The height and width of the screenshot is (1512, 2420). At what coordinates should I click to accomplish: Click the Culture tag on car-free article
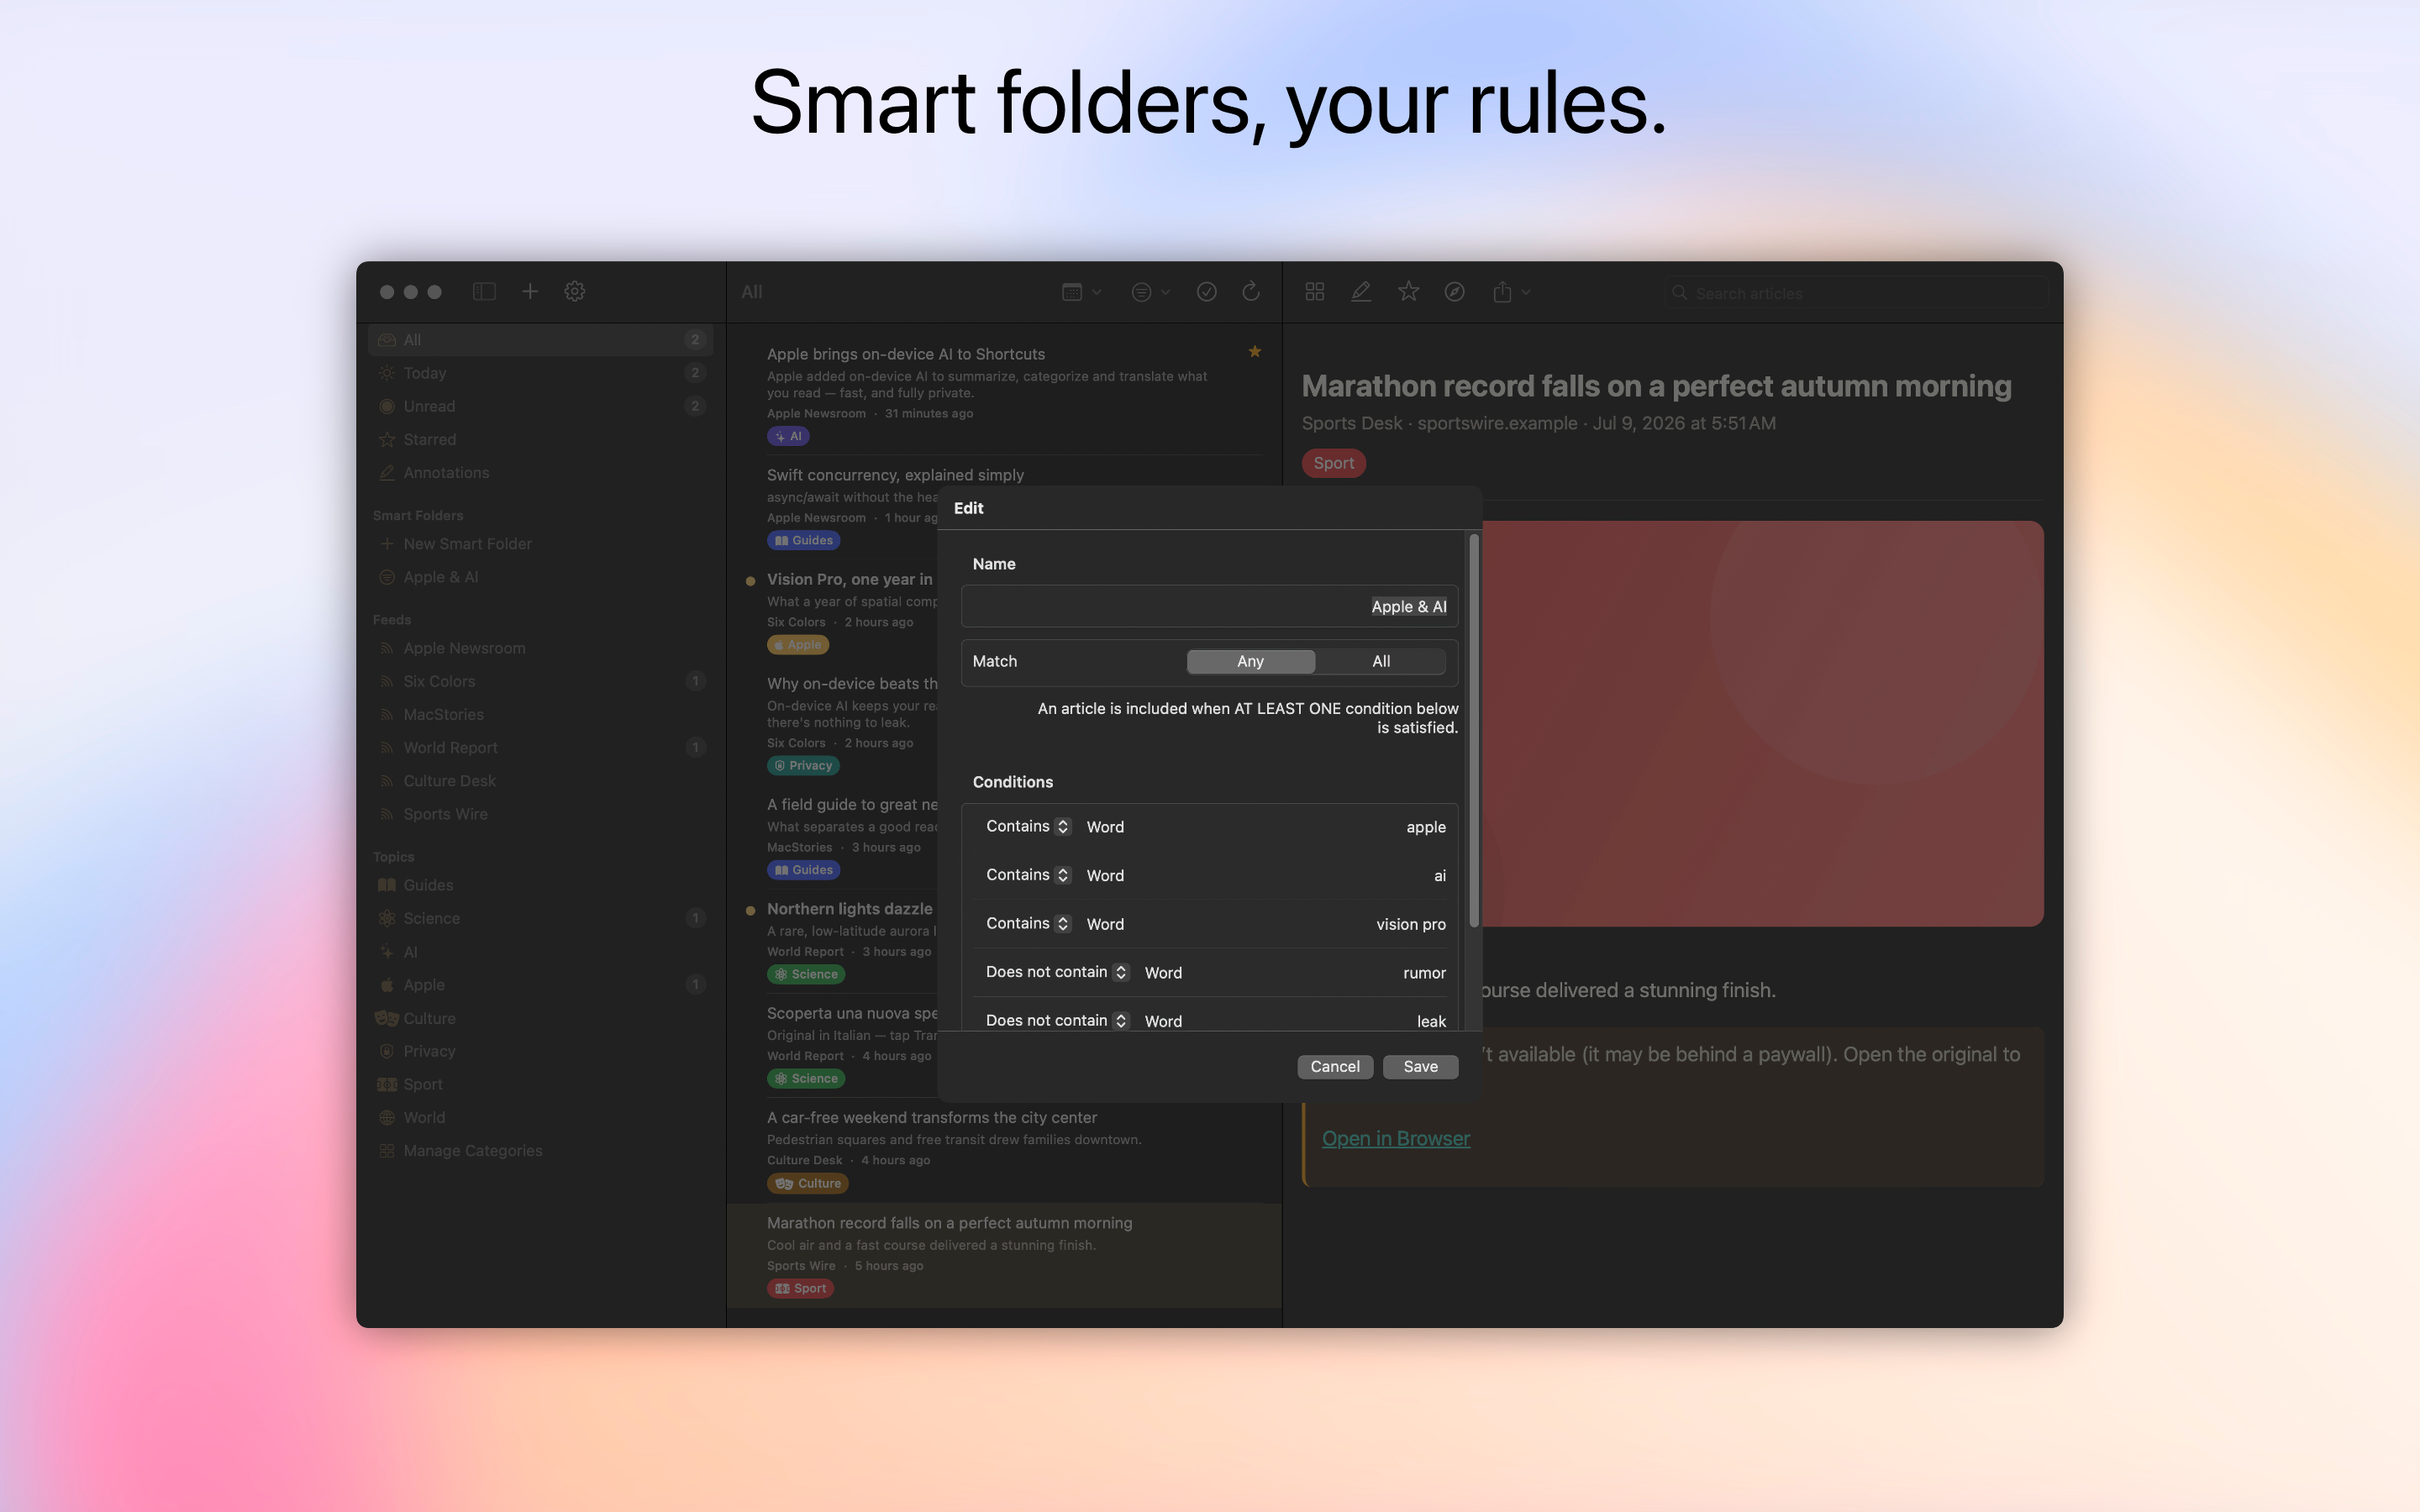coord(808,1183)
